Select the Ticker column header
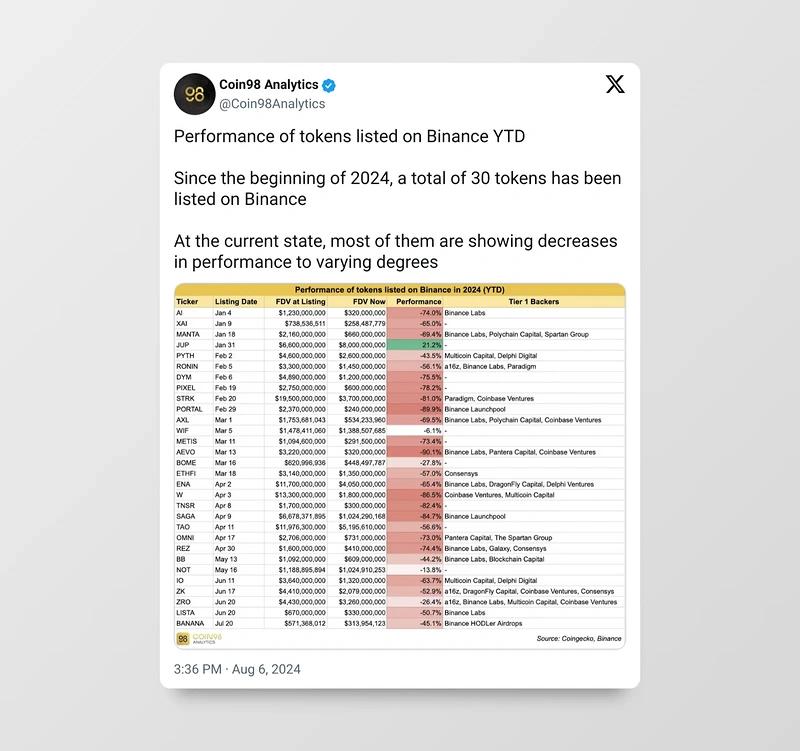This screenshot has height=751, width=800. (x=188, y=301)
